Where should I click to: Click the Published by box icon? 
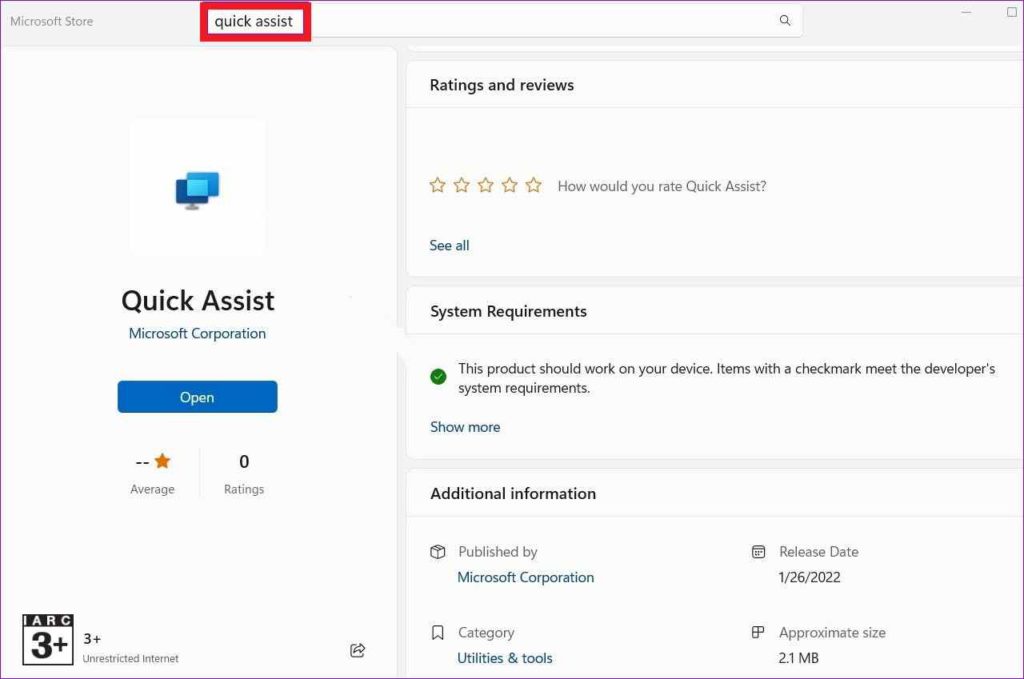(x=438, y=552)
